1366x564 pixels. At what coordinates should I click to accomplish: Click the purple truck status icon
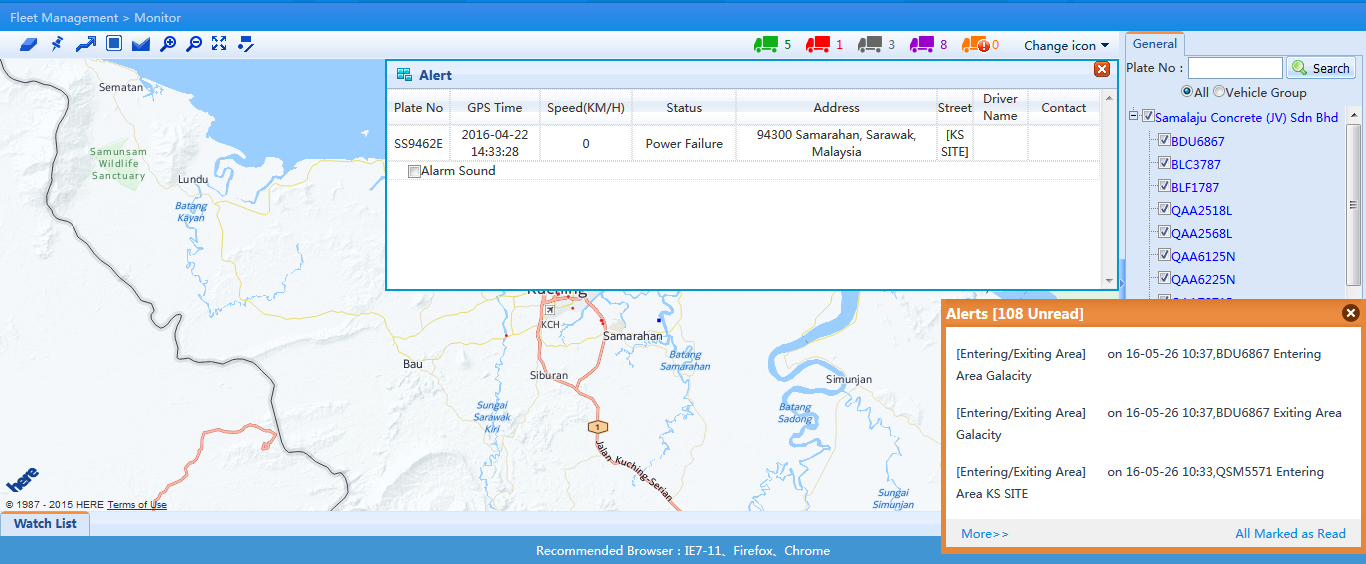pos(921,45)
